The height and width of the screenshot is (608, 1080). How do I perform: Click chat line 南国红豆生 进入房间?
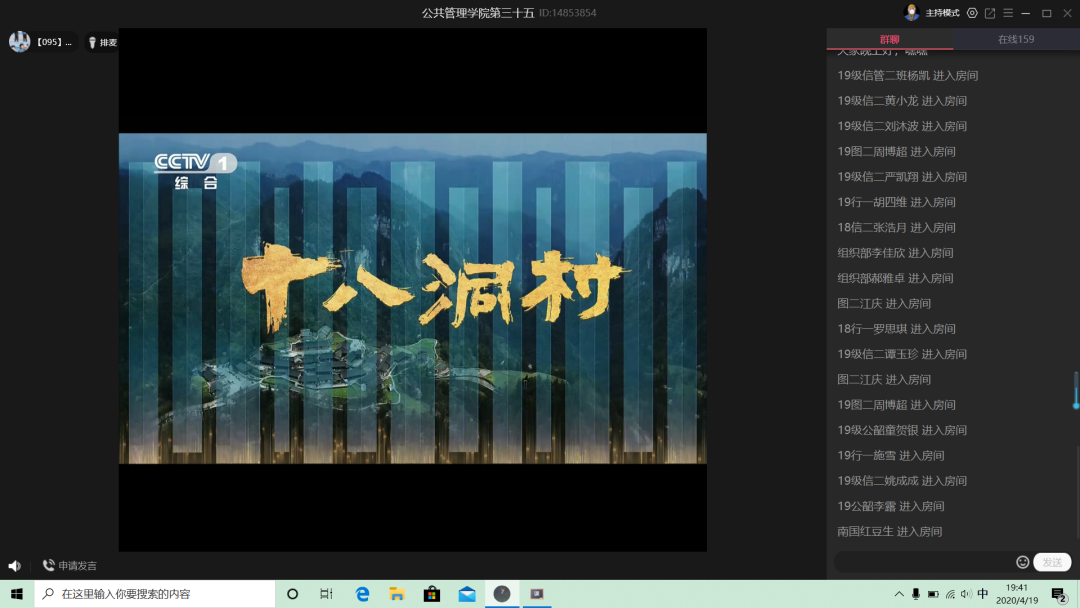pyautogui.click(x=889, y=532)
